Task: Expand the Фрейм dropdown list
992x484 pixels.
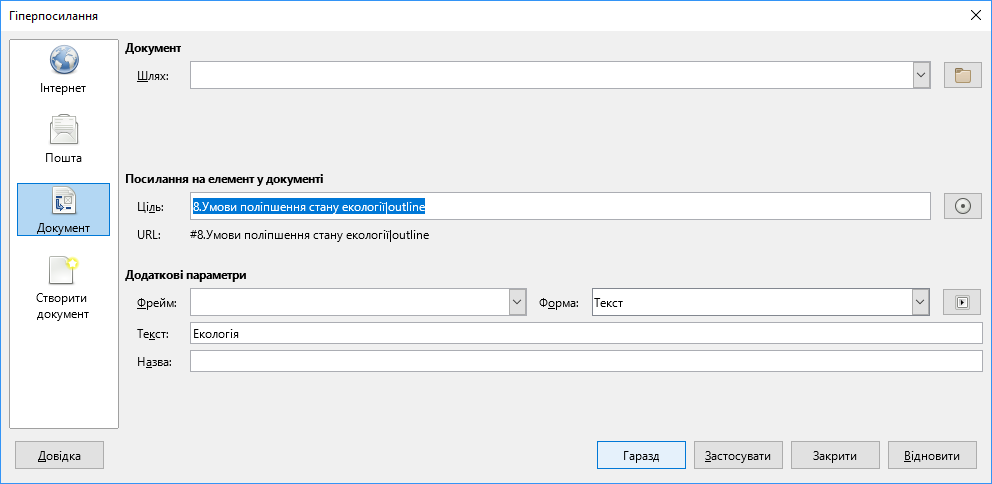Action: pos(518,302)
